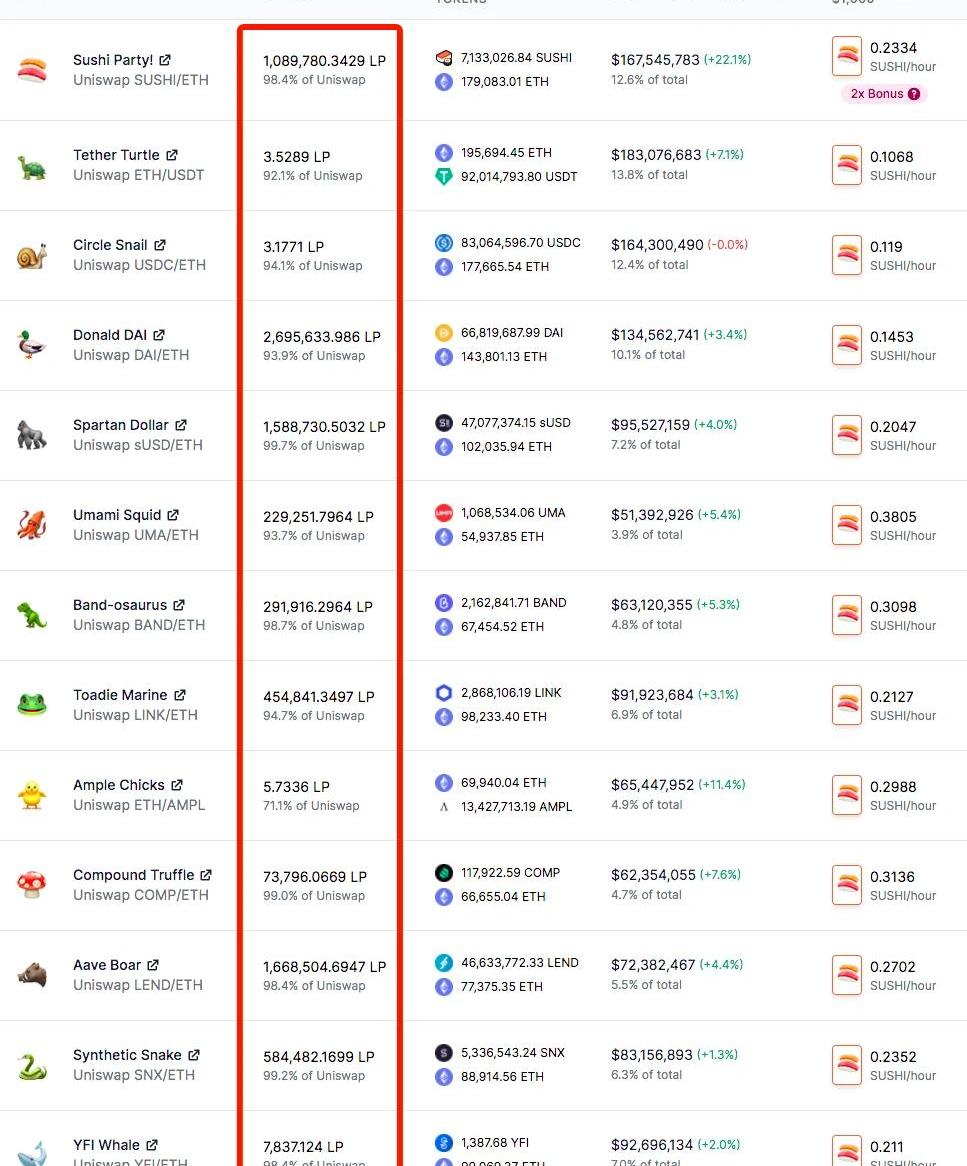Open Tether Turtle external link icon
The width and height of the screenshot is (967, 1166).
coord(172,155)
